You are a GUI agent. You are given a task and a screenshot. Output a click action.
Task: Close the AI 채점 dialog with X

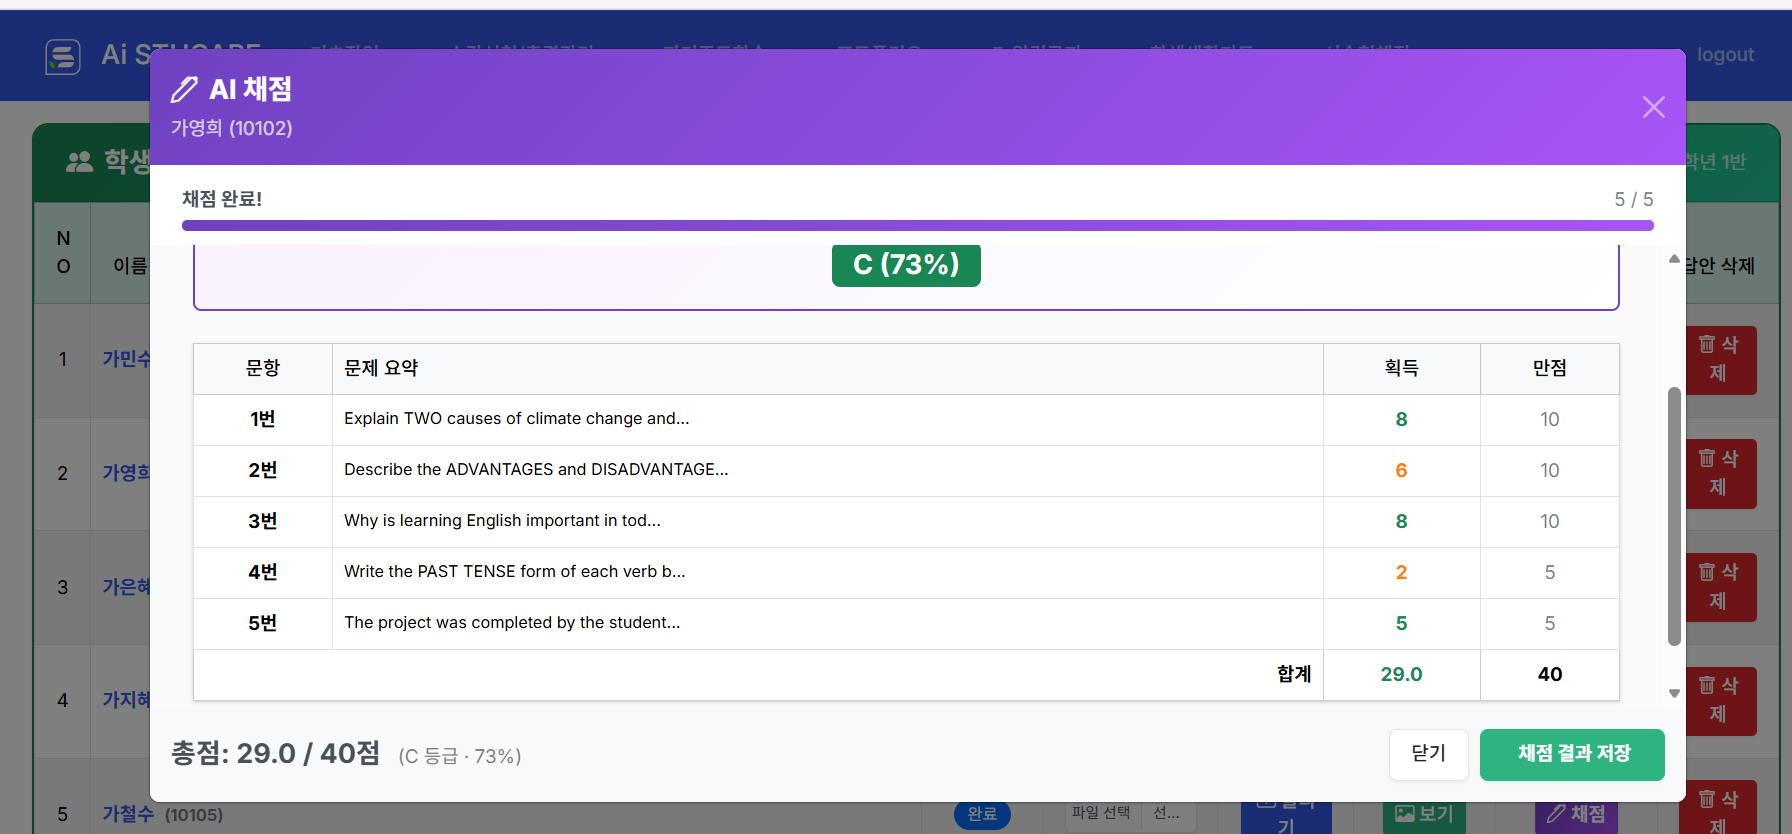coord(1653,107)
